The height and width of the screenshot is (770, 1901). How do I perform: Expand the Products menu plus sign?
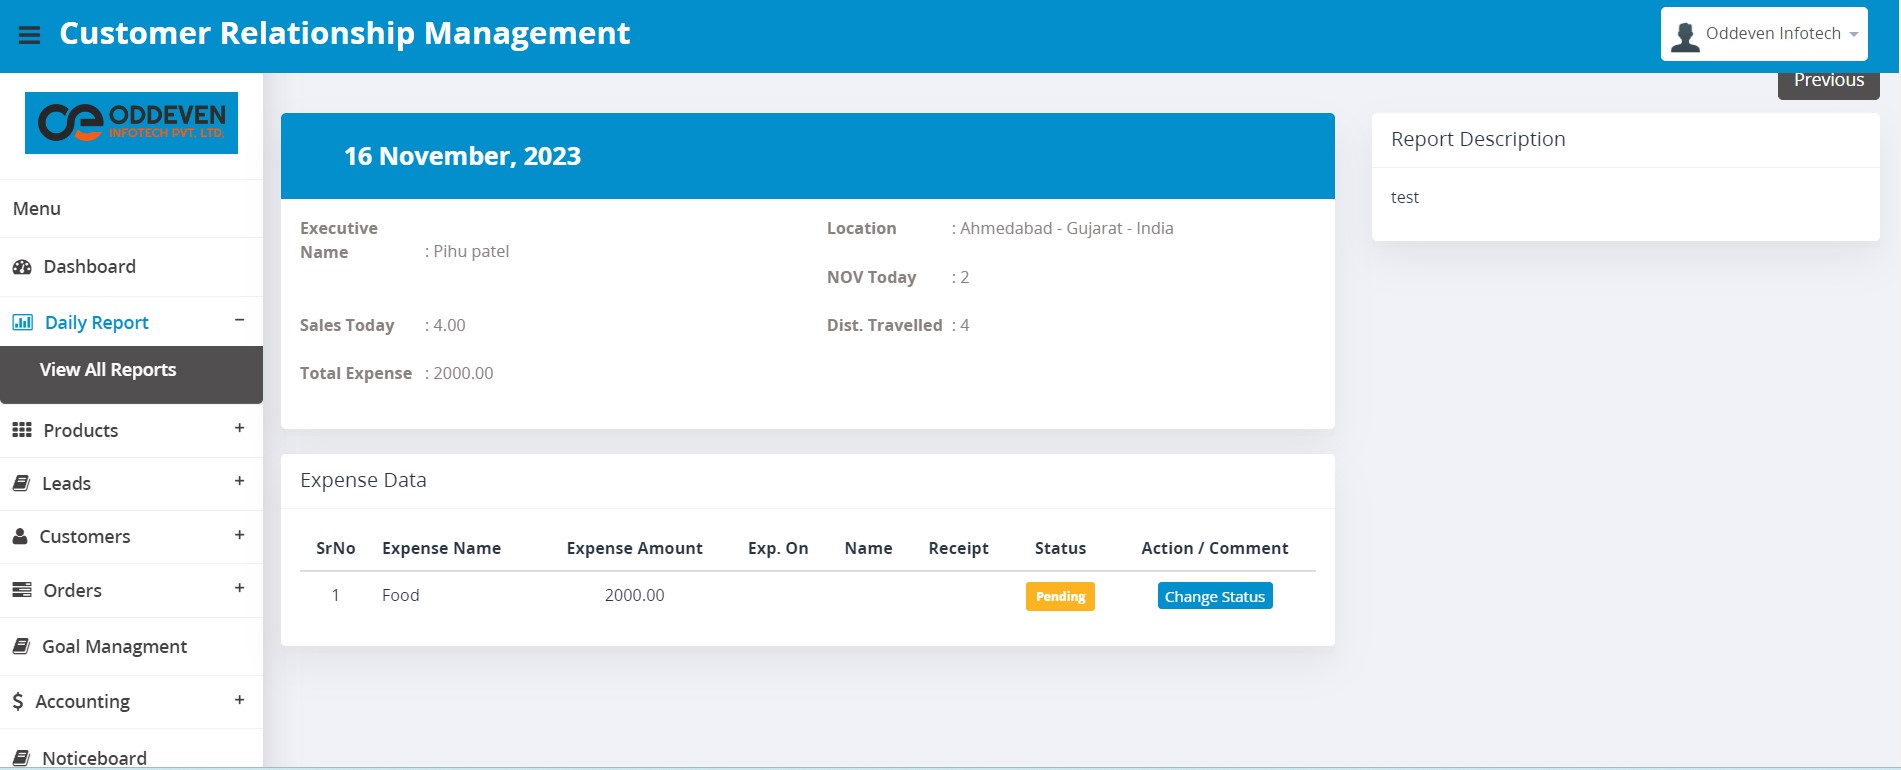point(239,428)
